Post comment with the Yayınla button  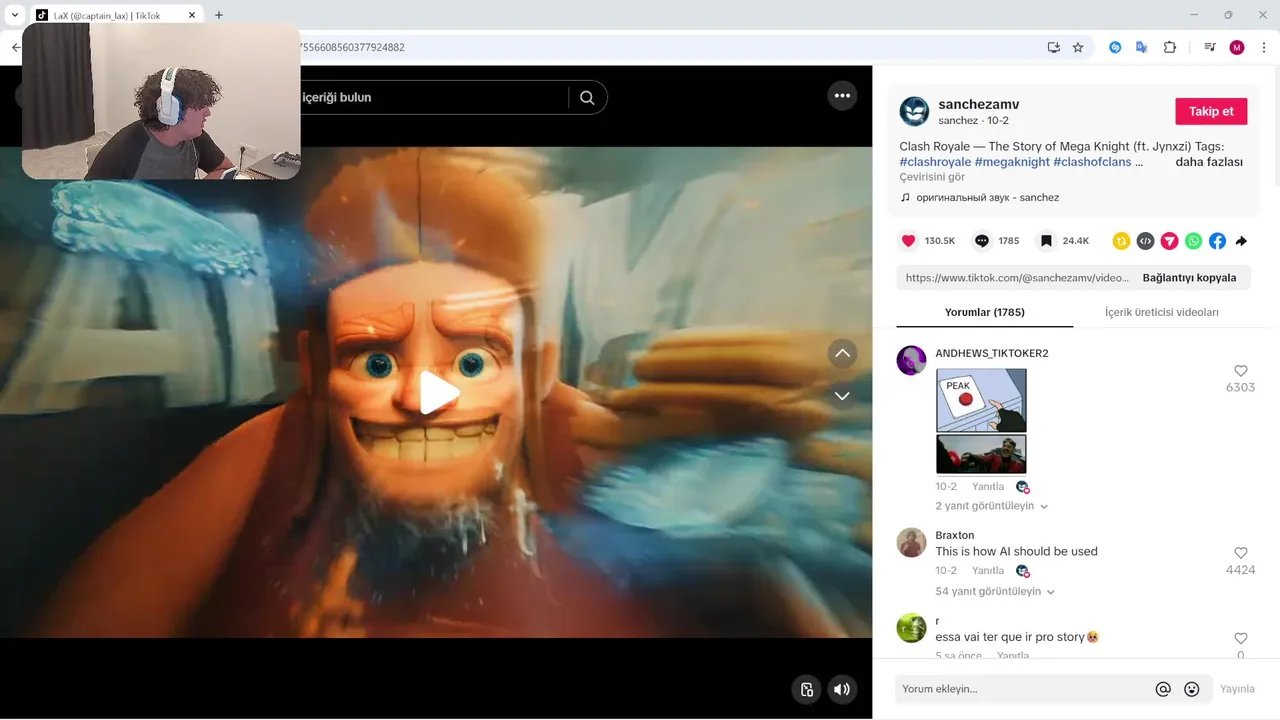[1237, 689]
